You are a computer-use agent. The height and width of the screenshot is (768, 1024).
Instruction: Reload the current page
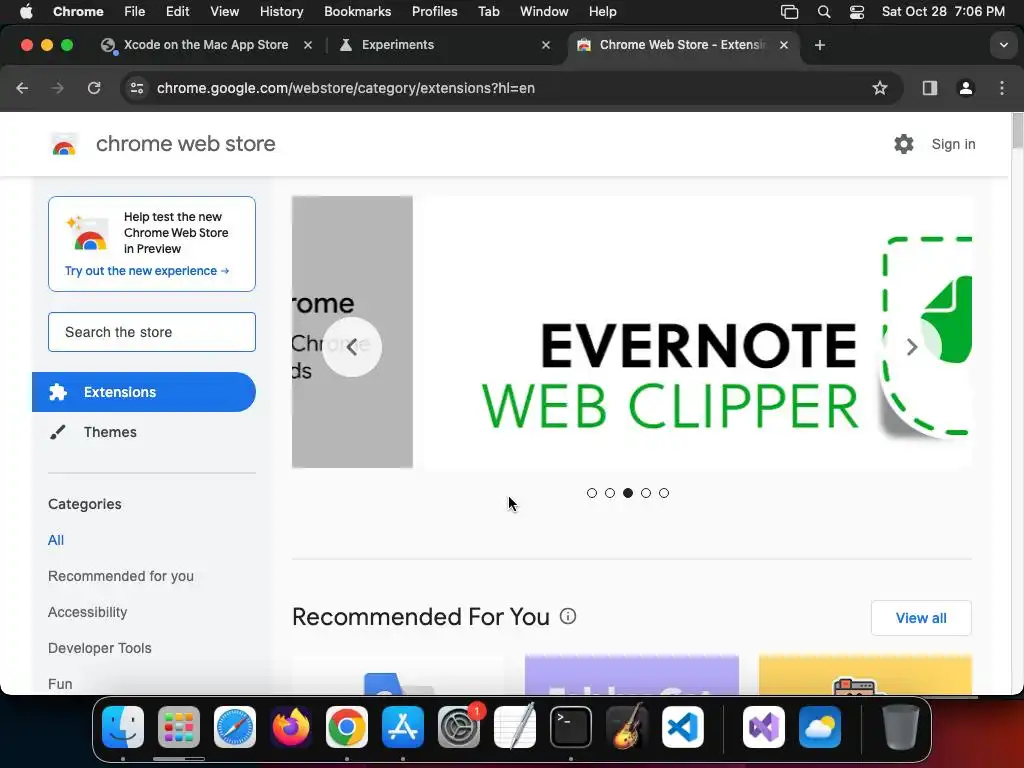pos(94,88)
